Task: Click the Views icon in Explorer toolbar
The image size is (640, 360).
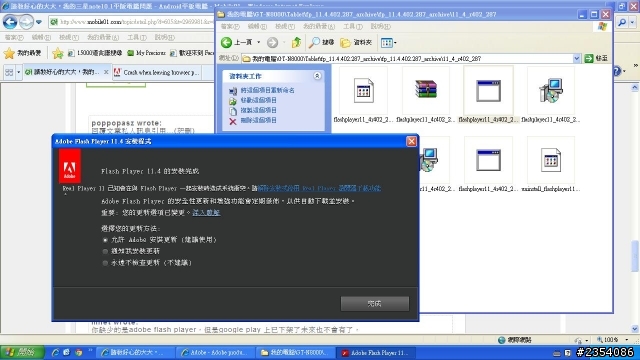Action: 386,42
